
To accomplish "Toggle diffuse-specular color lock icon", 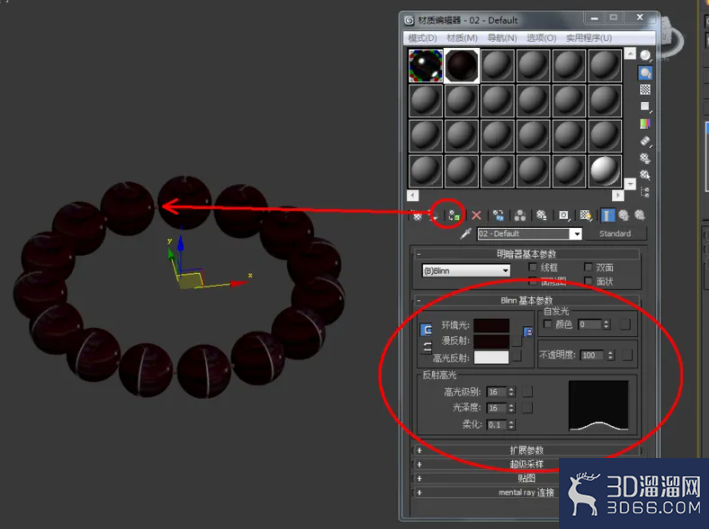I will (427, 347).
